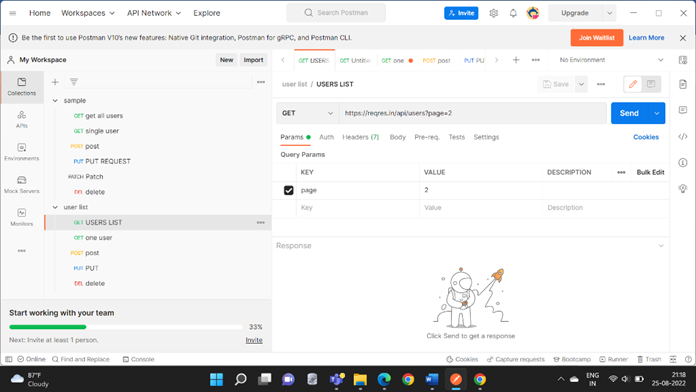This screenshot has width=696, height=392.
Task: Open the Mock Servers sidebar panel
Action: 22,185
